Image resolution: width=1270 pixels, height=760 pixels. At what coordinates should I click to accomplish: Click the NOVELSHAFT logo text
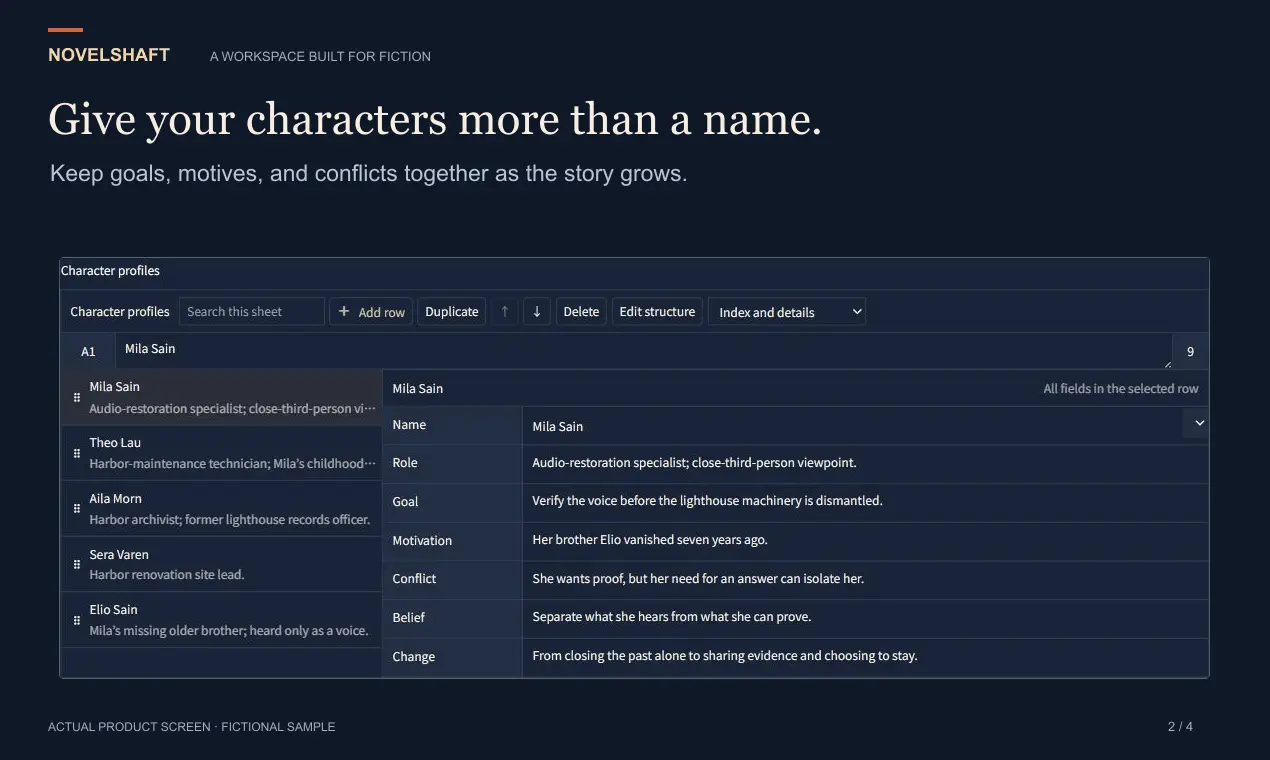point(109,55)
